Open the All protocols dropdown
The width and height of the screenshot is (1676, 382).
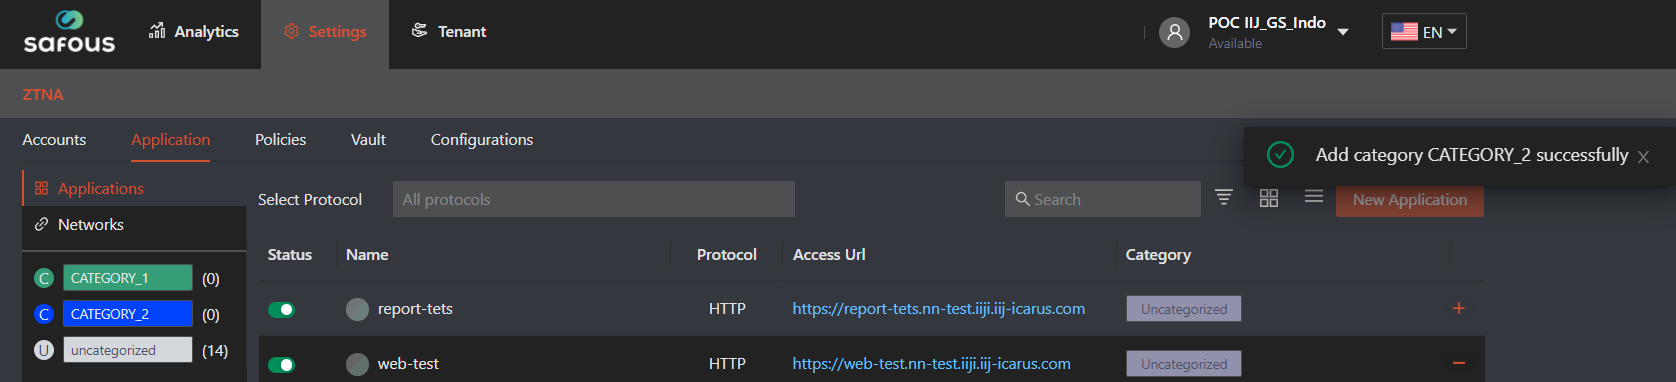coord(594,199)
